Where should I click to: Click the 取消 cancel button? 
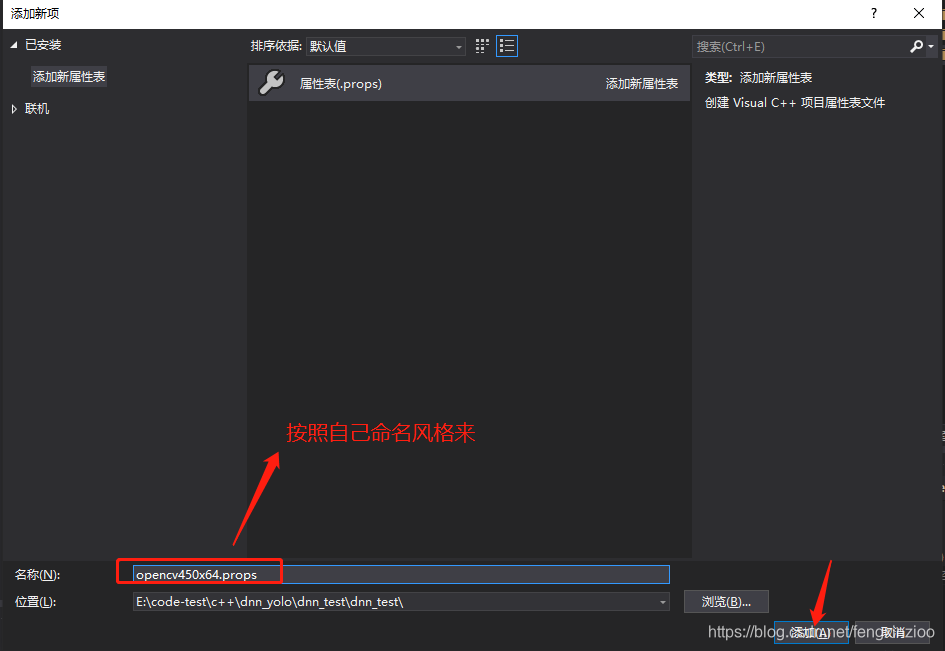893,632
